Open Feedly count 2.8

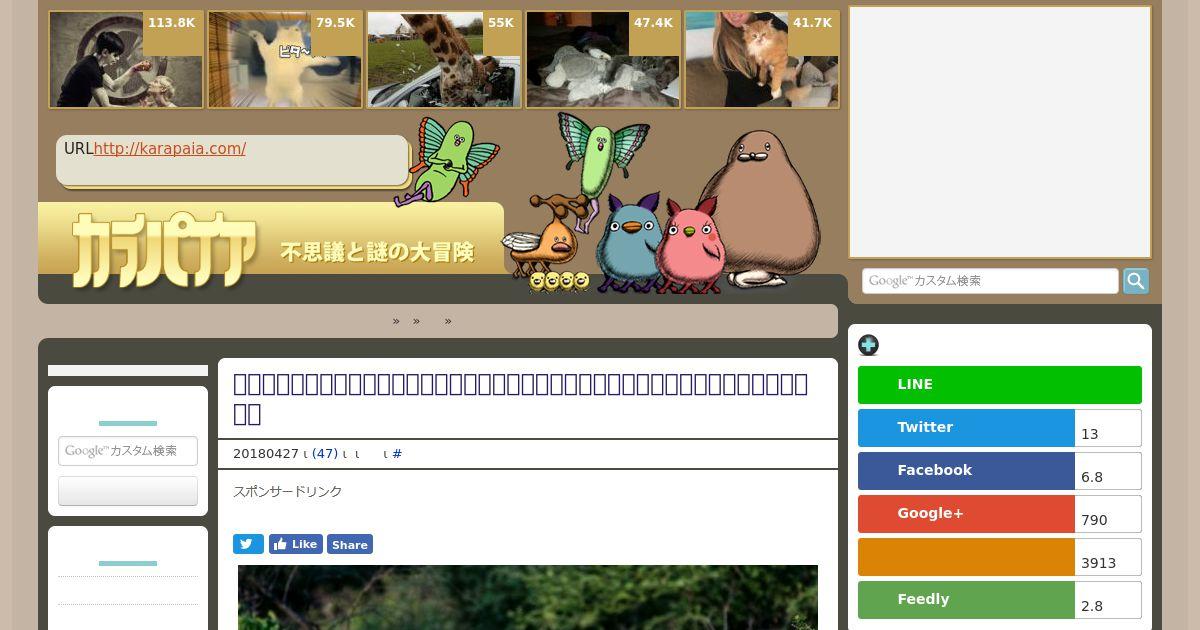pyautogui.click(x=1108, y=600)
